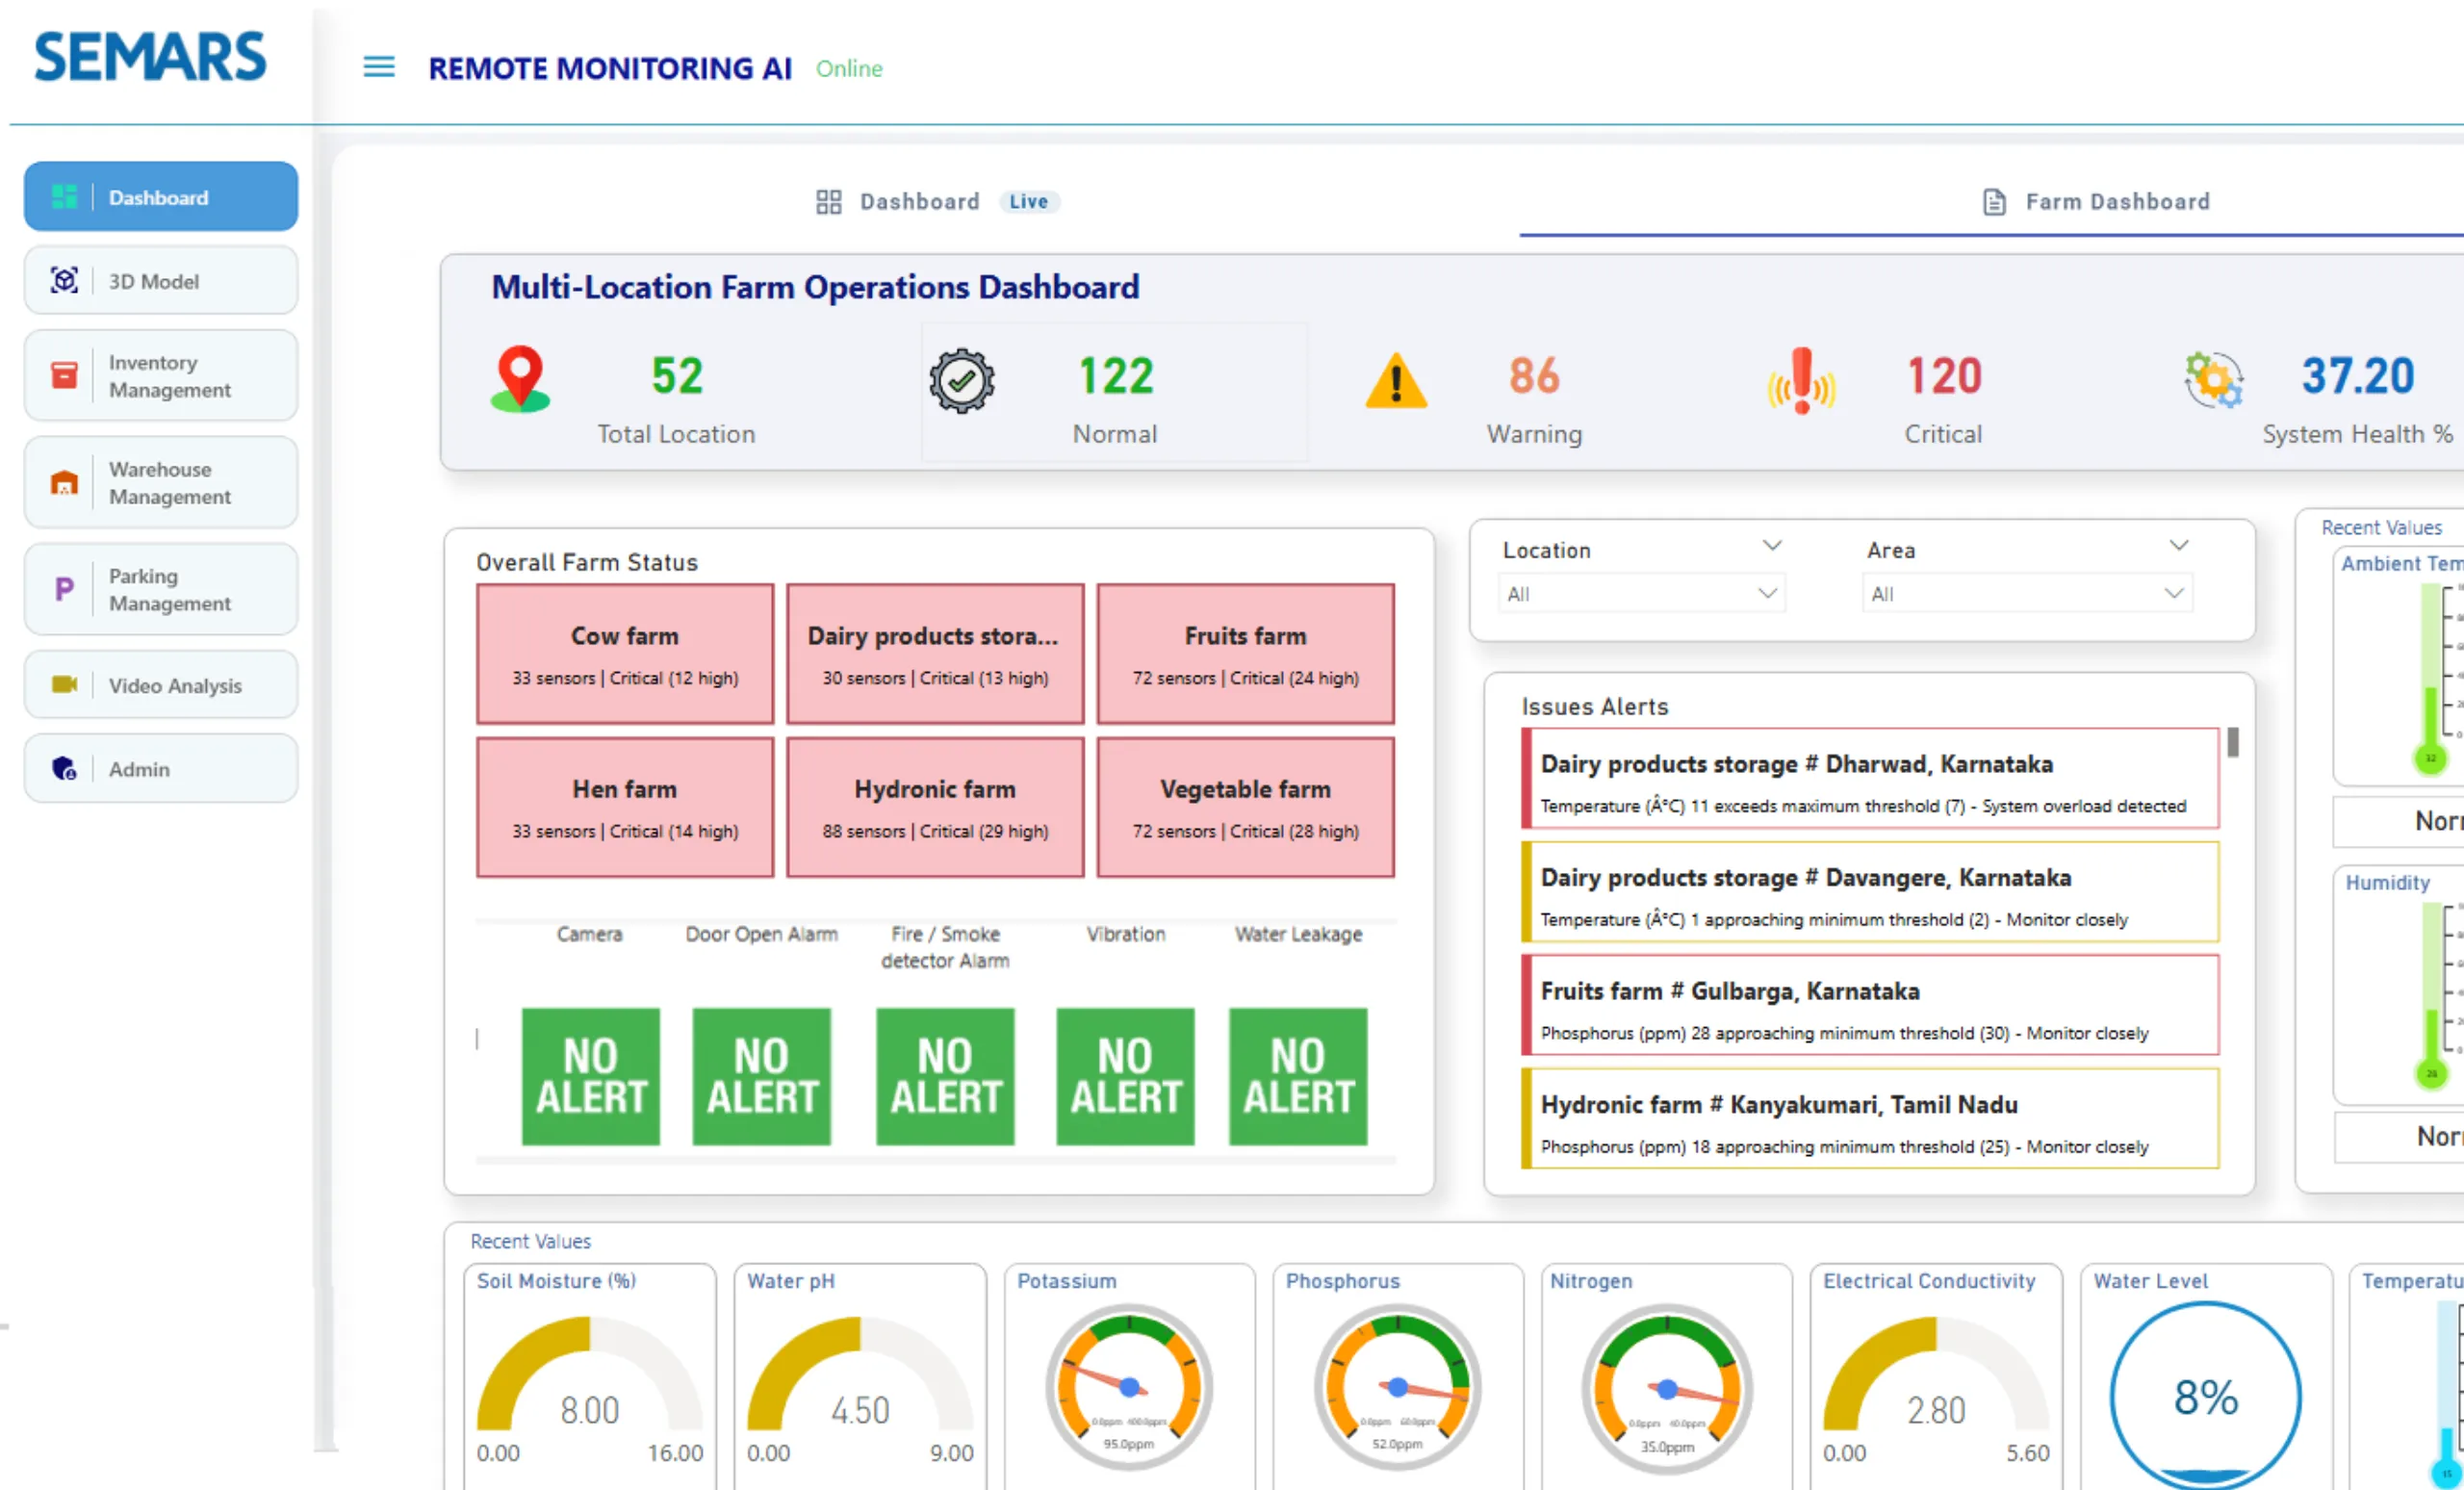Click the Cow farm status tile
Viewport: 2464px width, 1490px height.
pos(624,654)
